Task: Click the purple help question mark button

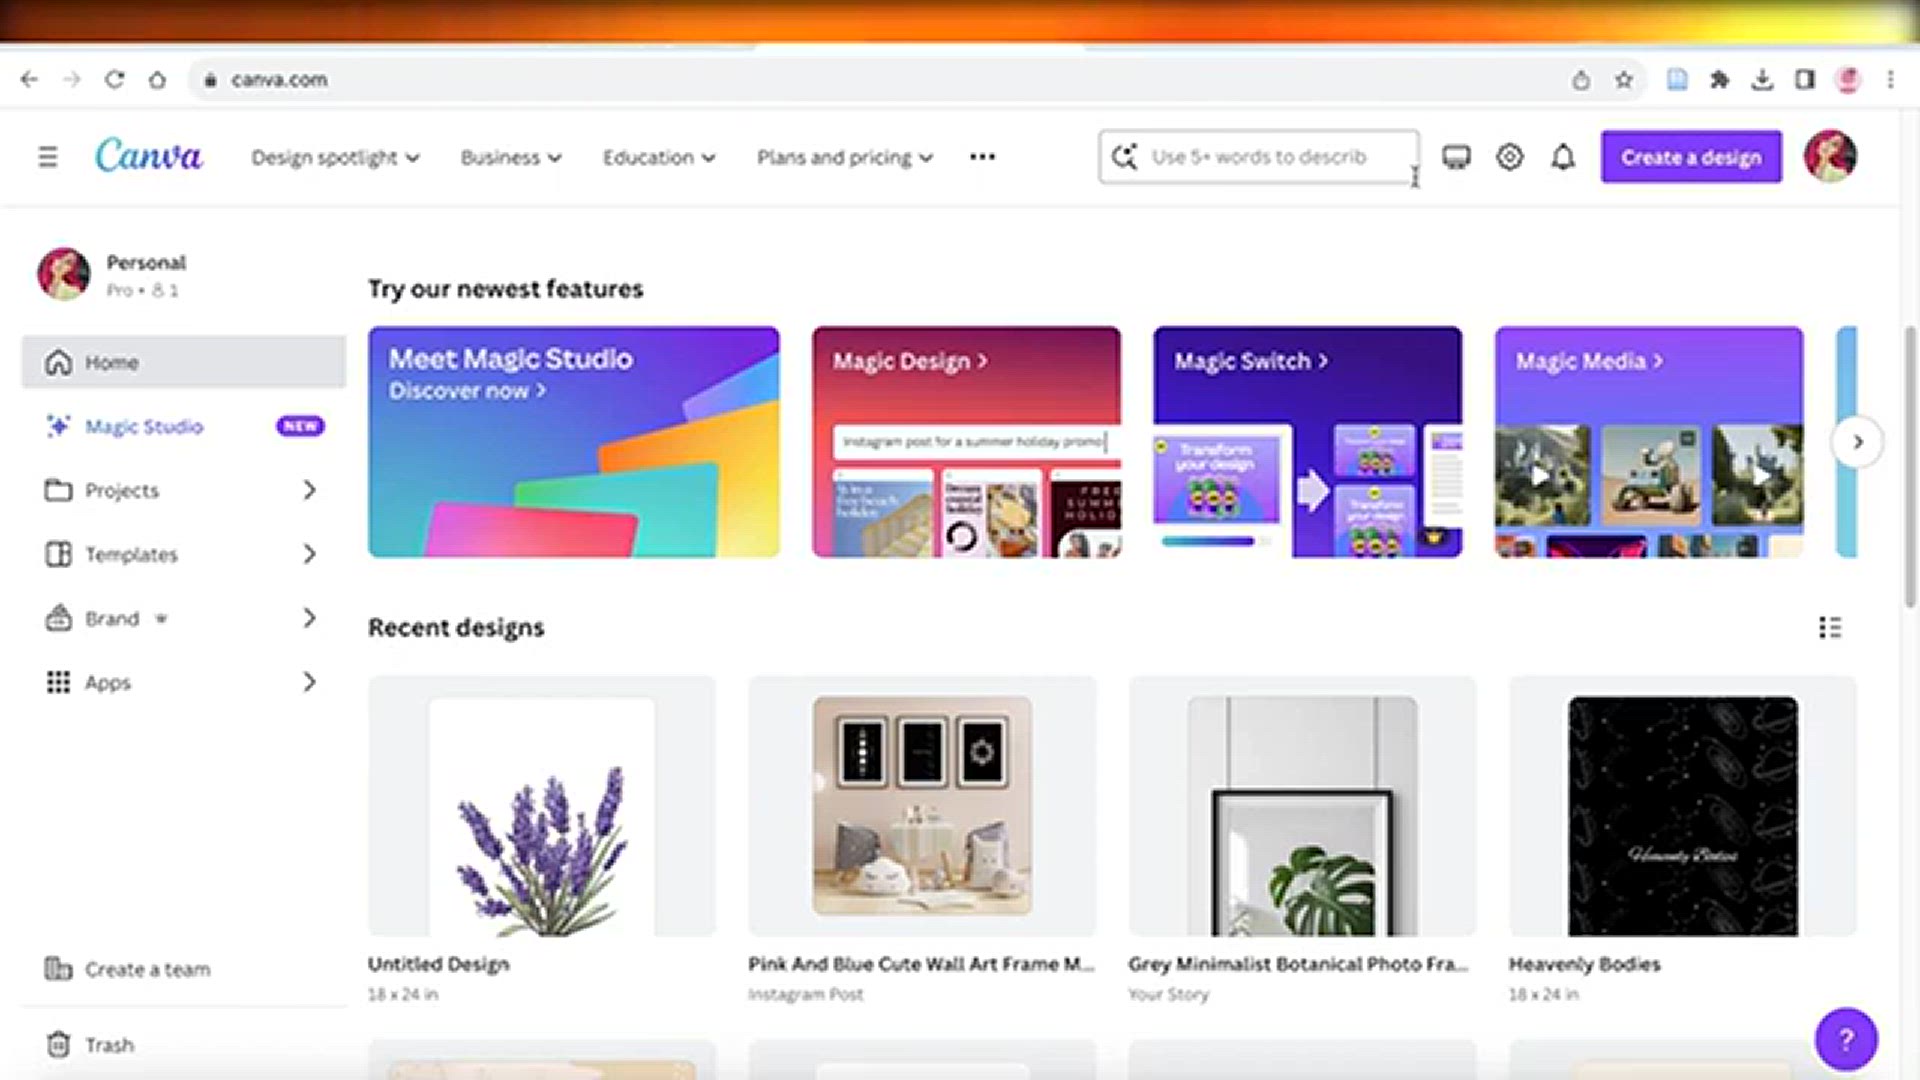Action: 1845,1039
